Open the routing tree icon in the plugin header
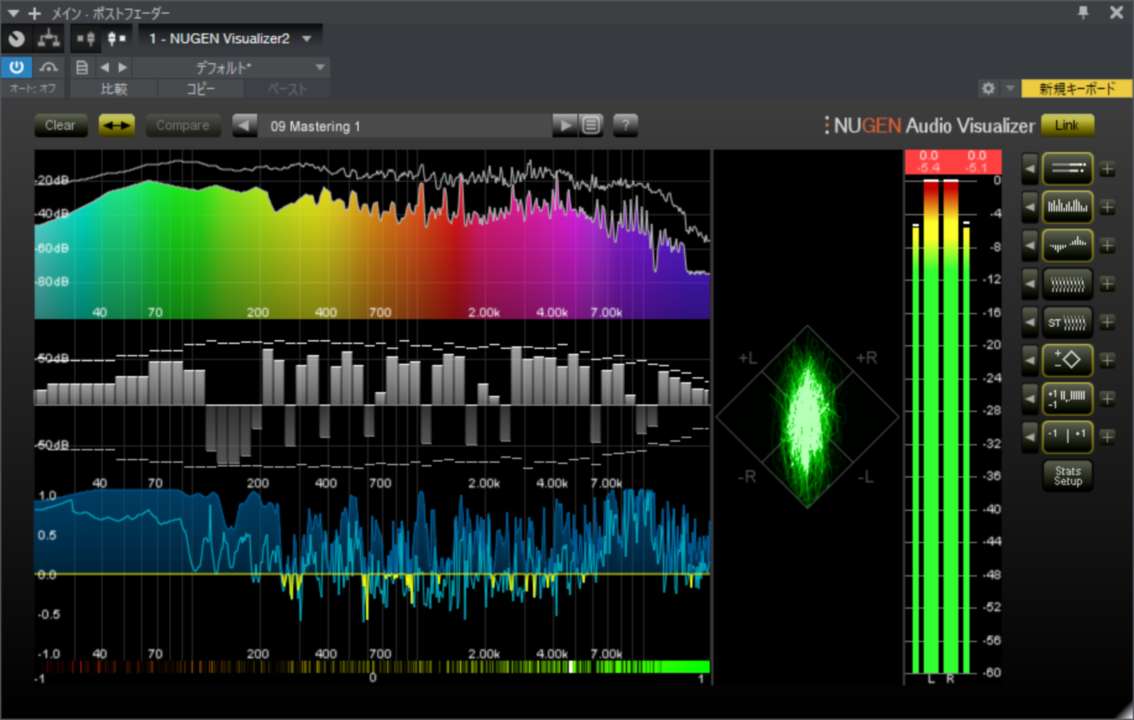 [x=48, y=39]
